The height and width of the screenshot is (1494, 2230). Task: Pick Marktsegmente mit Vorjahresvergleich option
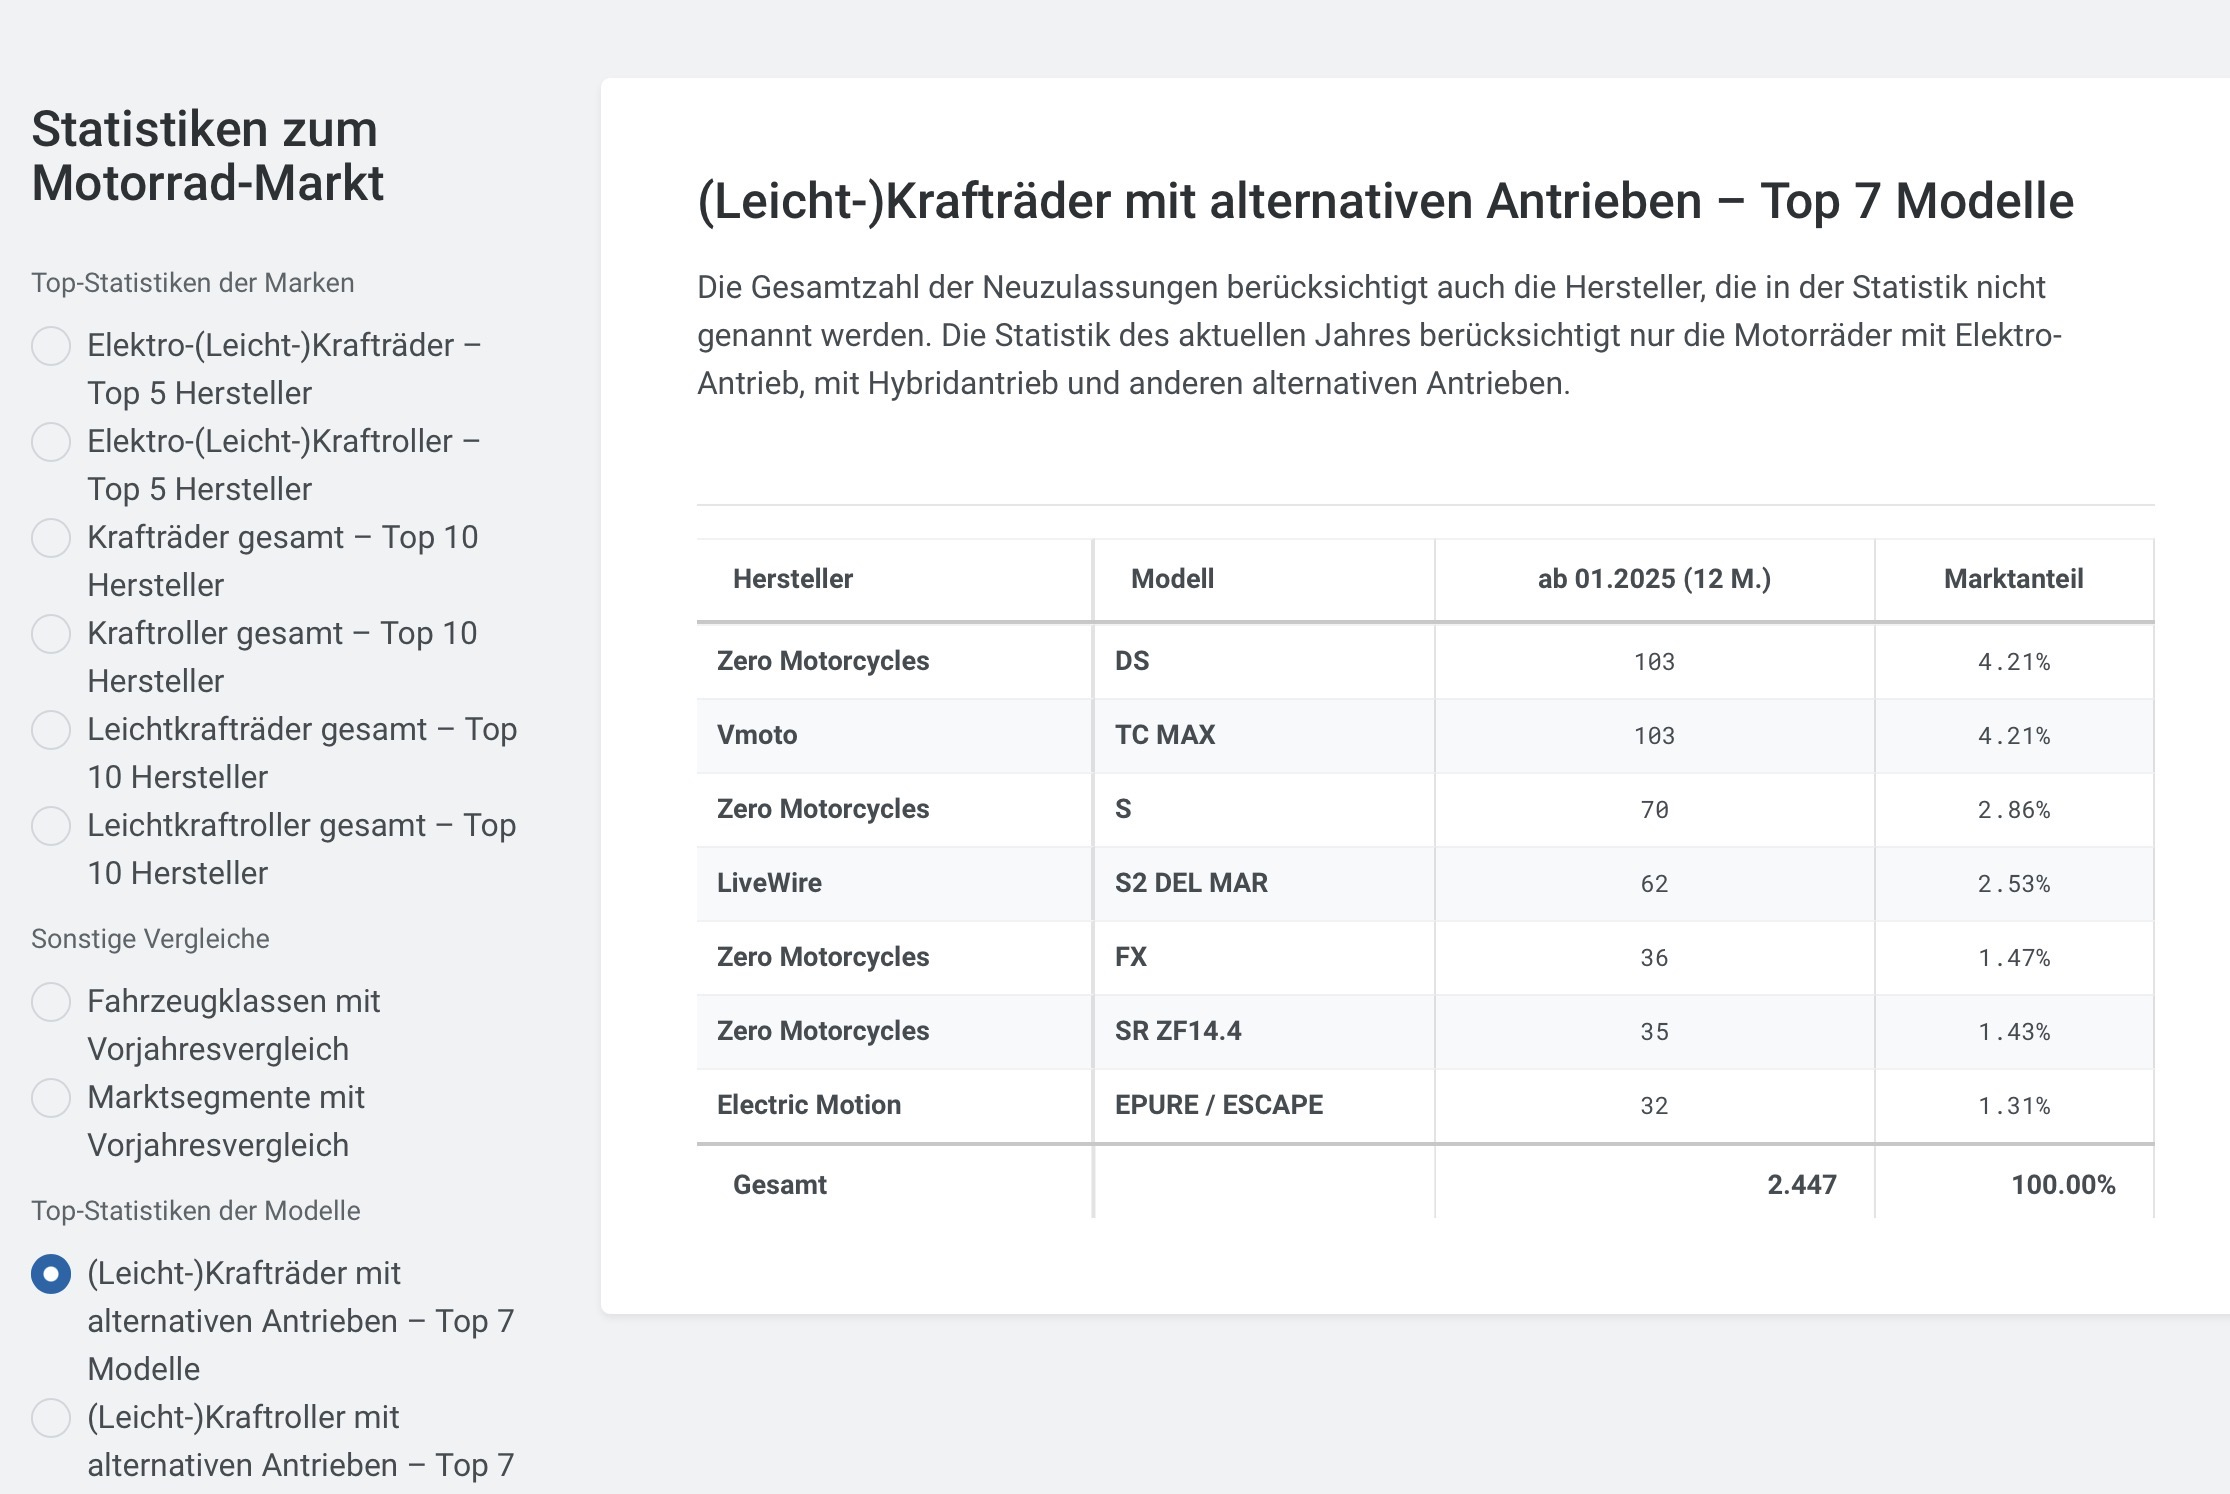51,1098
